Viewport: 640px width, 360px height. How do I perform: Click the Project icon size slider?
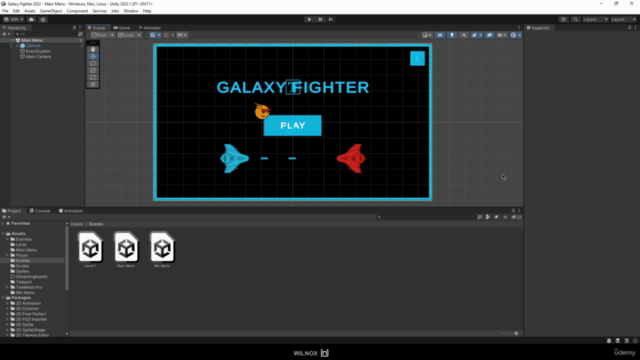click(x=509, y=333)
